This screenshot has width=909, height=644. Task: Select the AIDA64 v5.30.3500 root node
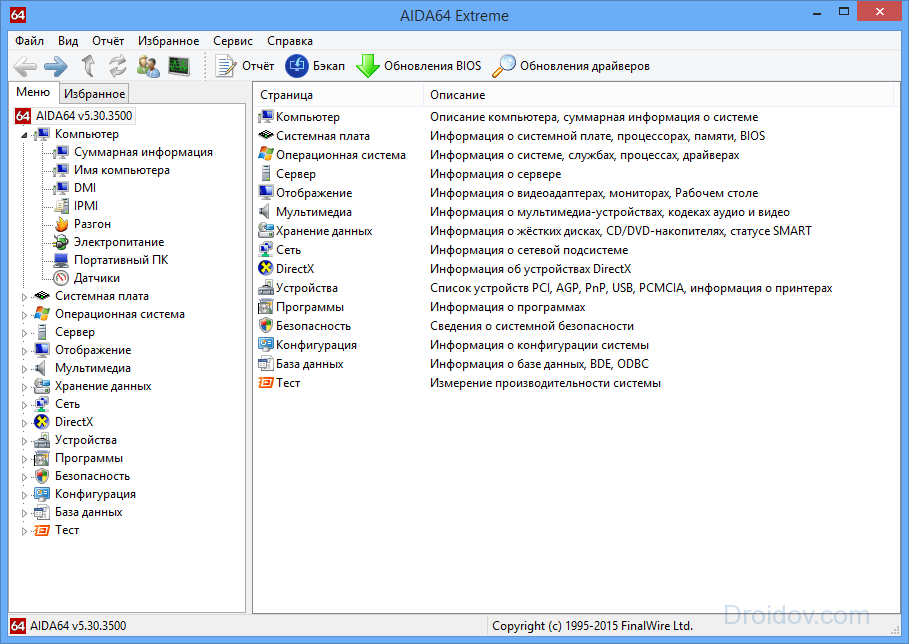[x=84, y=116]
